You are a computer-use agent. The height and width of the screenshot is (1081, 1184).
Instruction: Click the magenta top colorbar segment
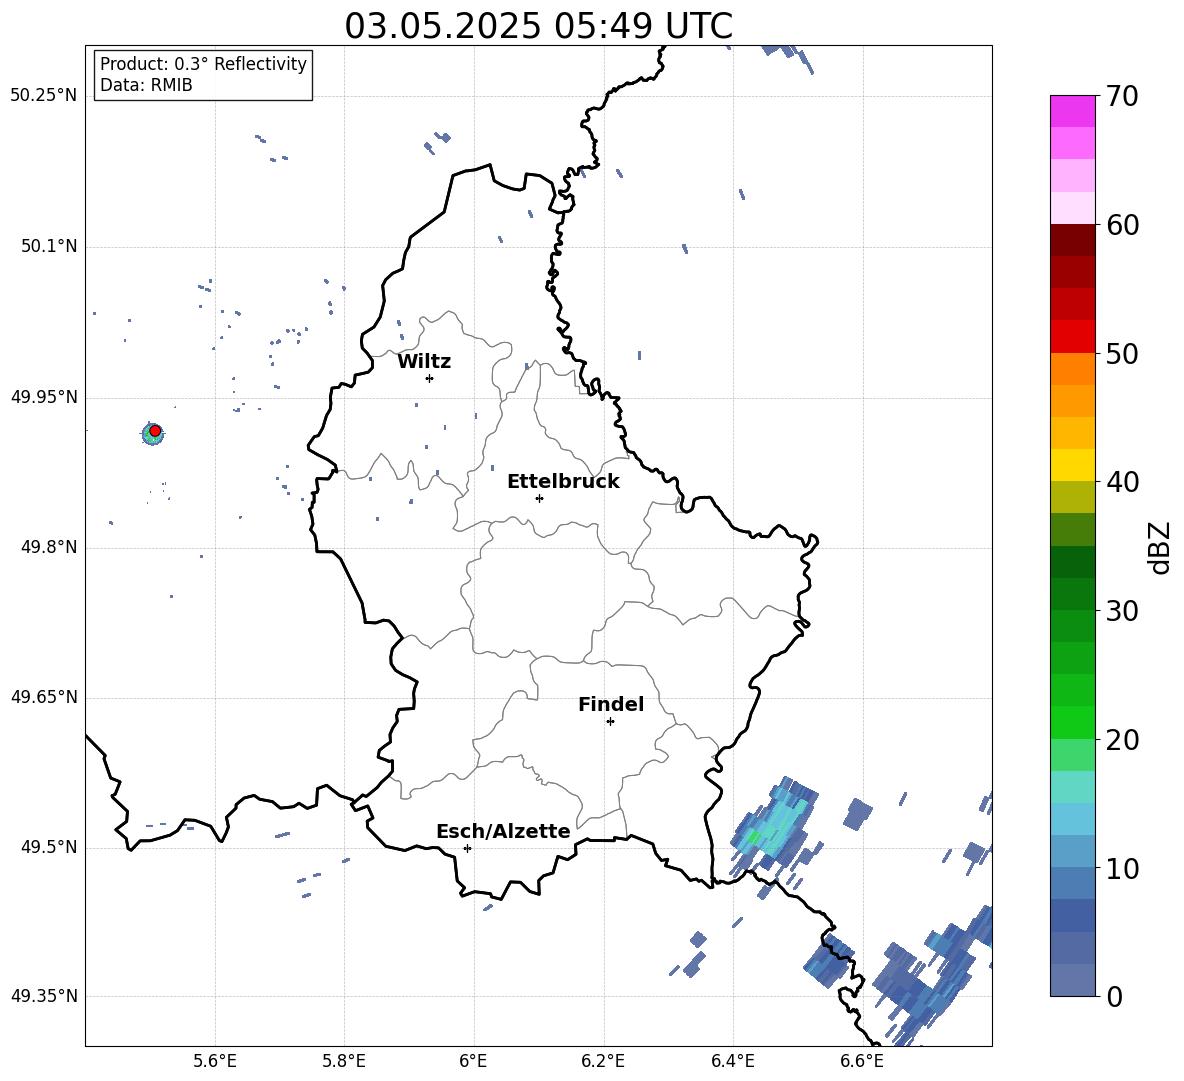(x=1072, y=112)
